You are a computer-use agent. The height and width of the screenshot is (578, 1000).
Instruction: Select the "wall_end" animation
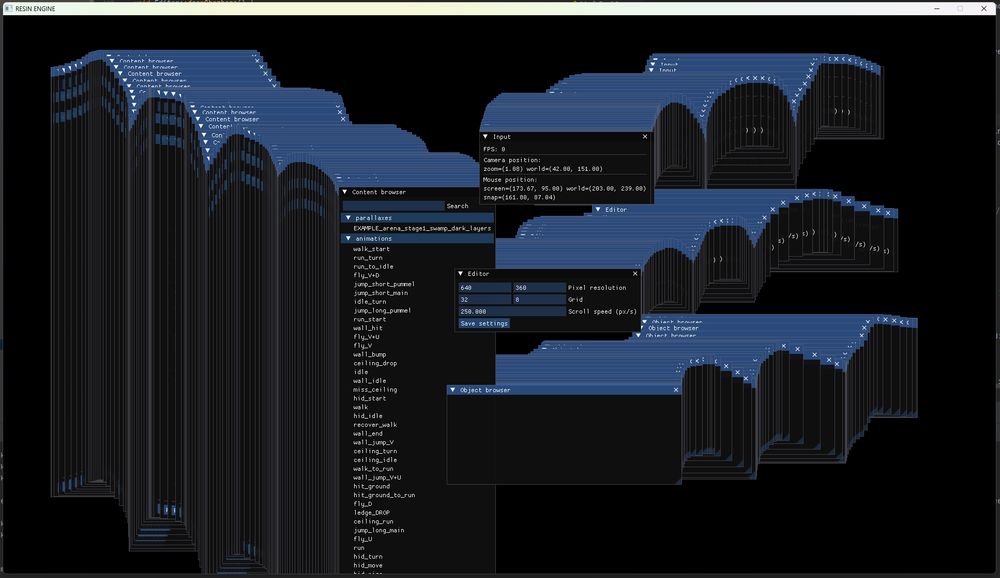point(368,434)
